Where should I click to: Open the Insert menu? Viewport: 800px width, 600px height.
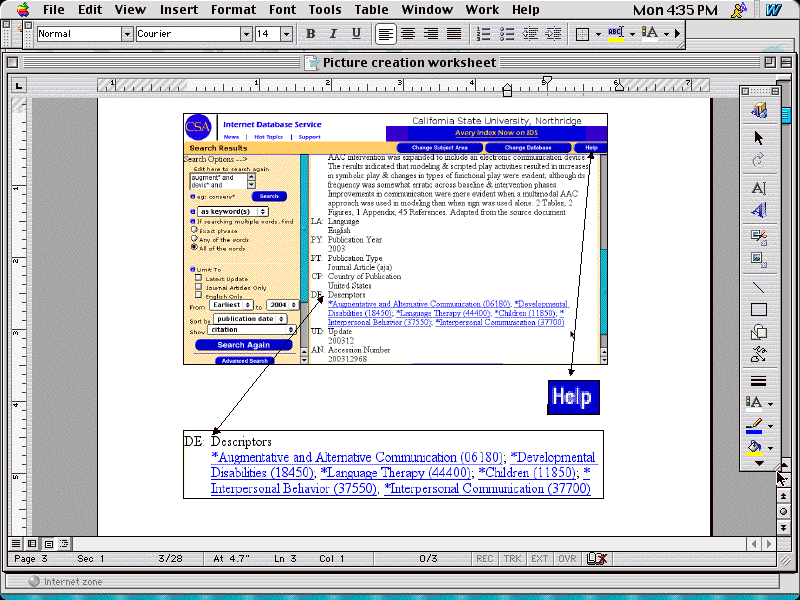(x=179, y=10)
